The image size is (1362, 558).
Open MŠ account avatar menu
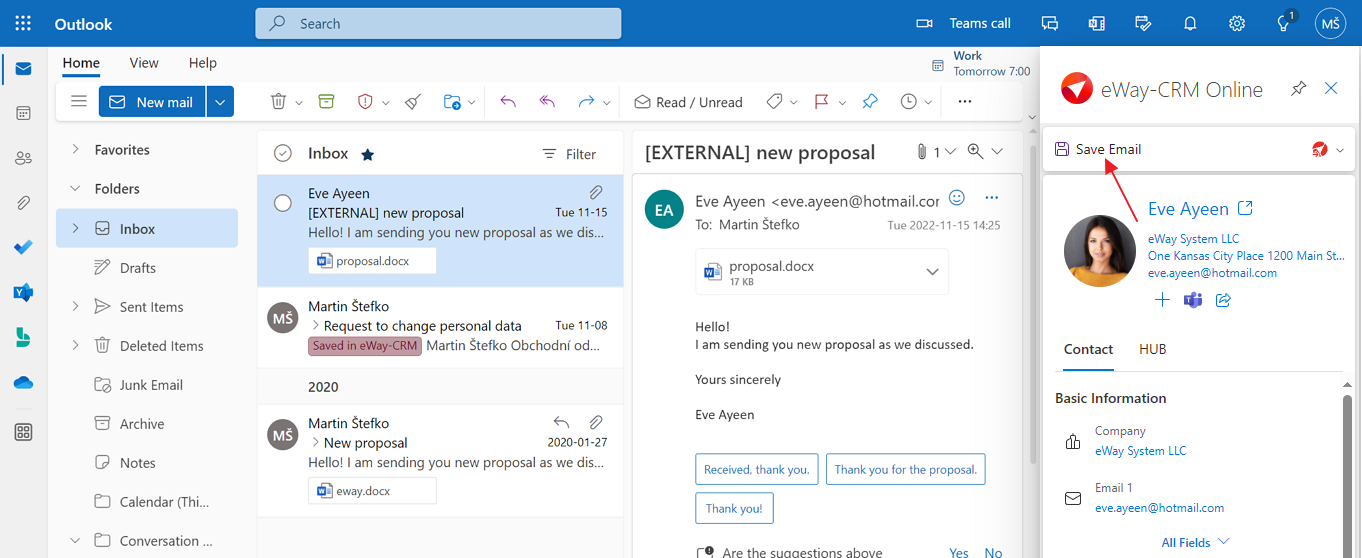pyautogui.click(x=1330, y=23)
